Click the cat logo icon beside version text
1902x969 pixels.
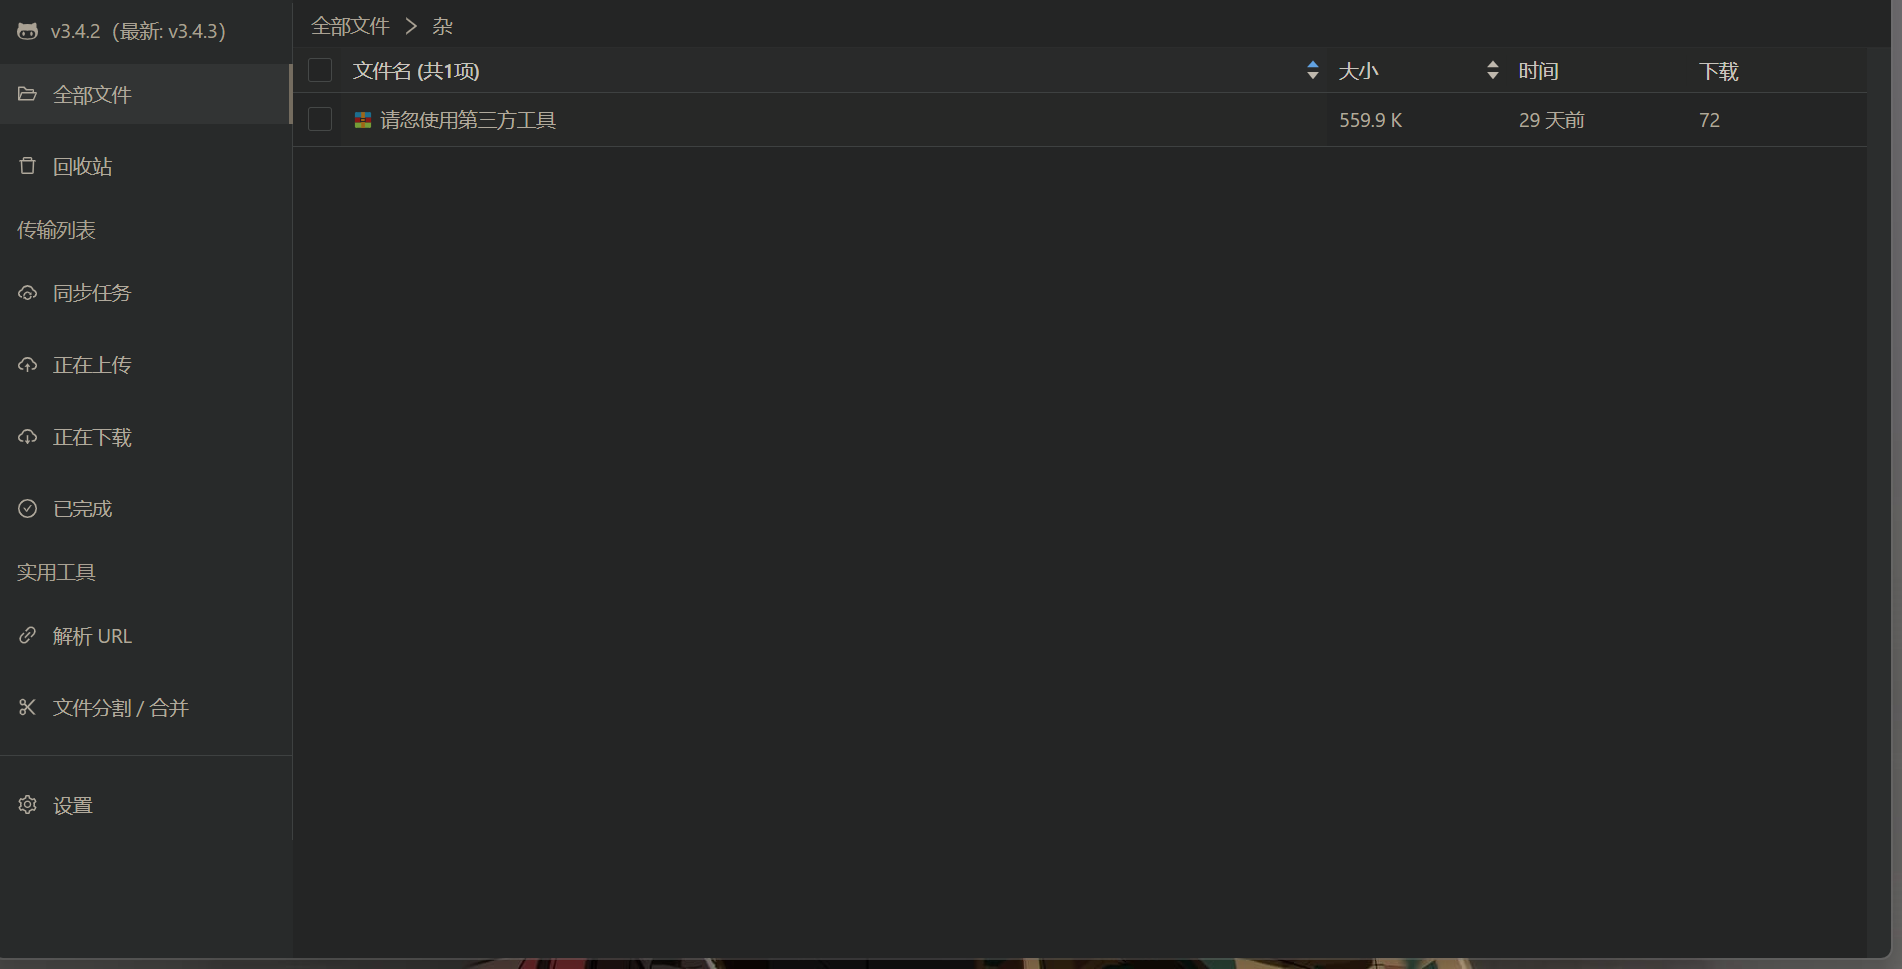[x=28, y=31]
